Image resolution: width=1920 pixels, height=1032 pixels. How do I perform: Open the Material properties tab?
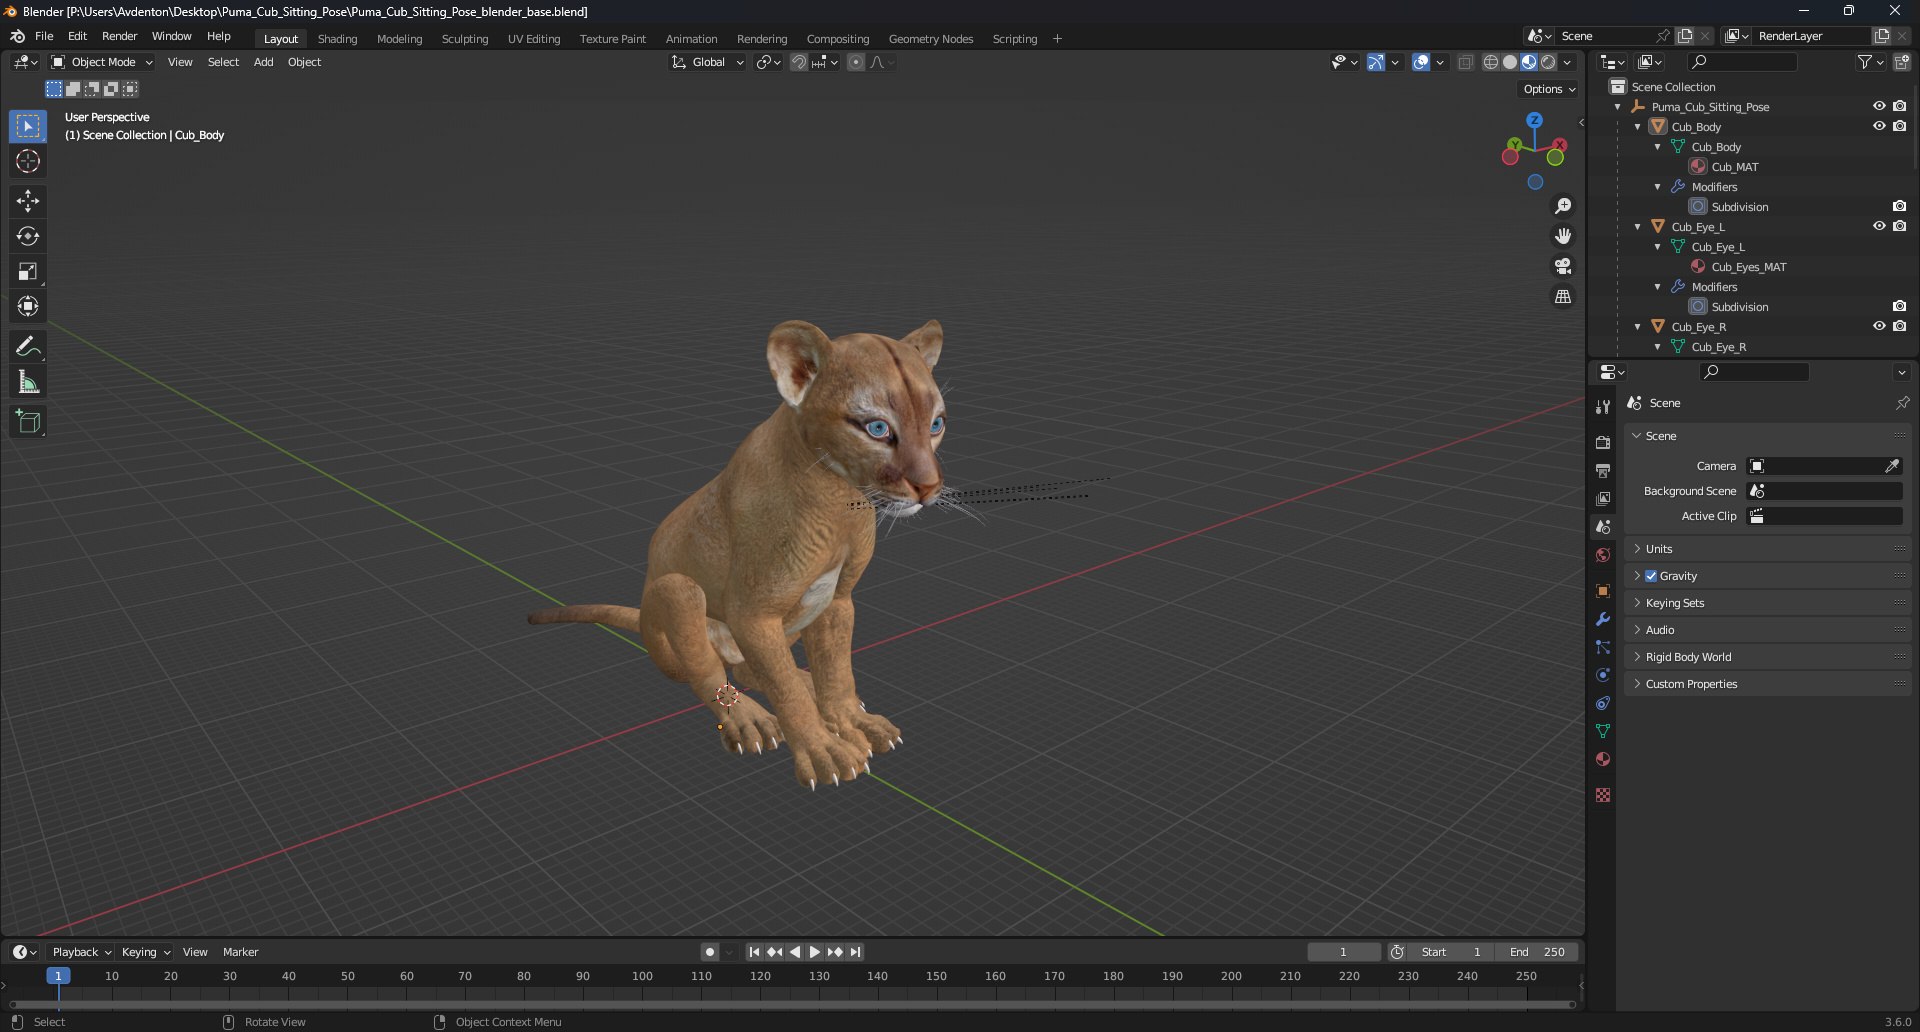coord(1603,759)
